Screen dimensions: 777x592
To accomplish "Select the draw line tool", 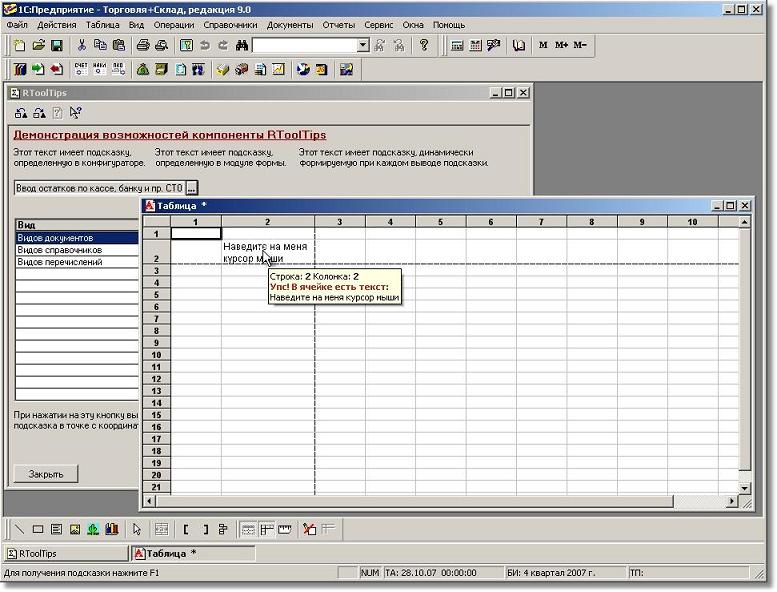I will (20, 529).
